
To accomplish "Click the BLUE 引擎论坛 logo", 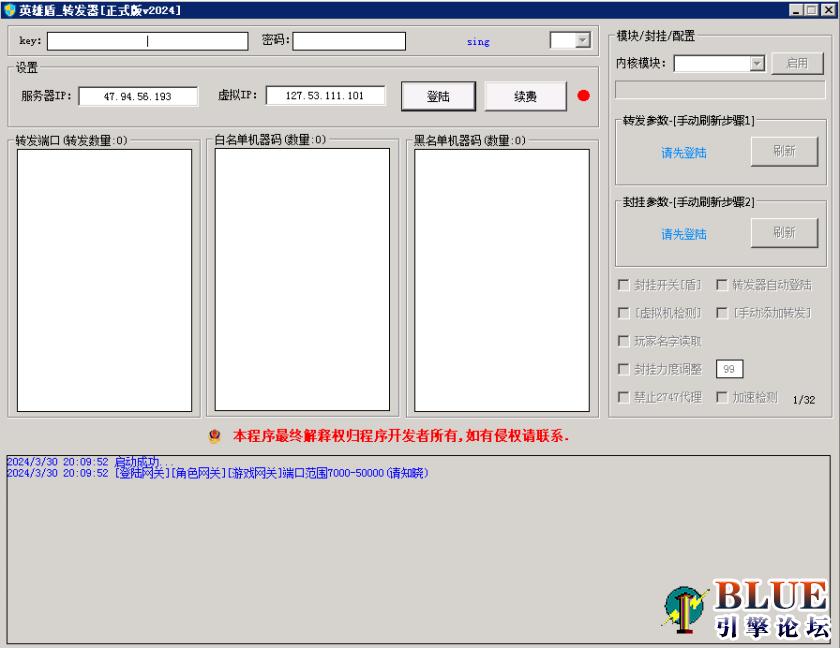I will [747, 607].
